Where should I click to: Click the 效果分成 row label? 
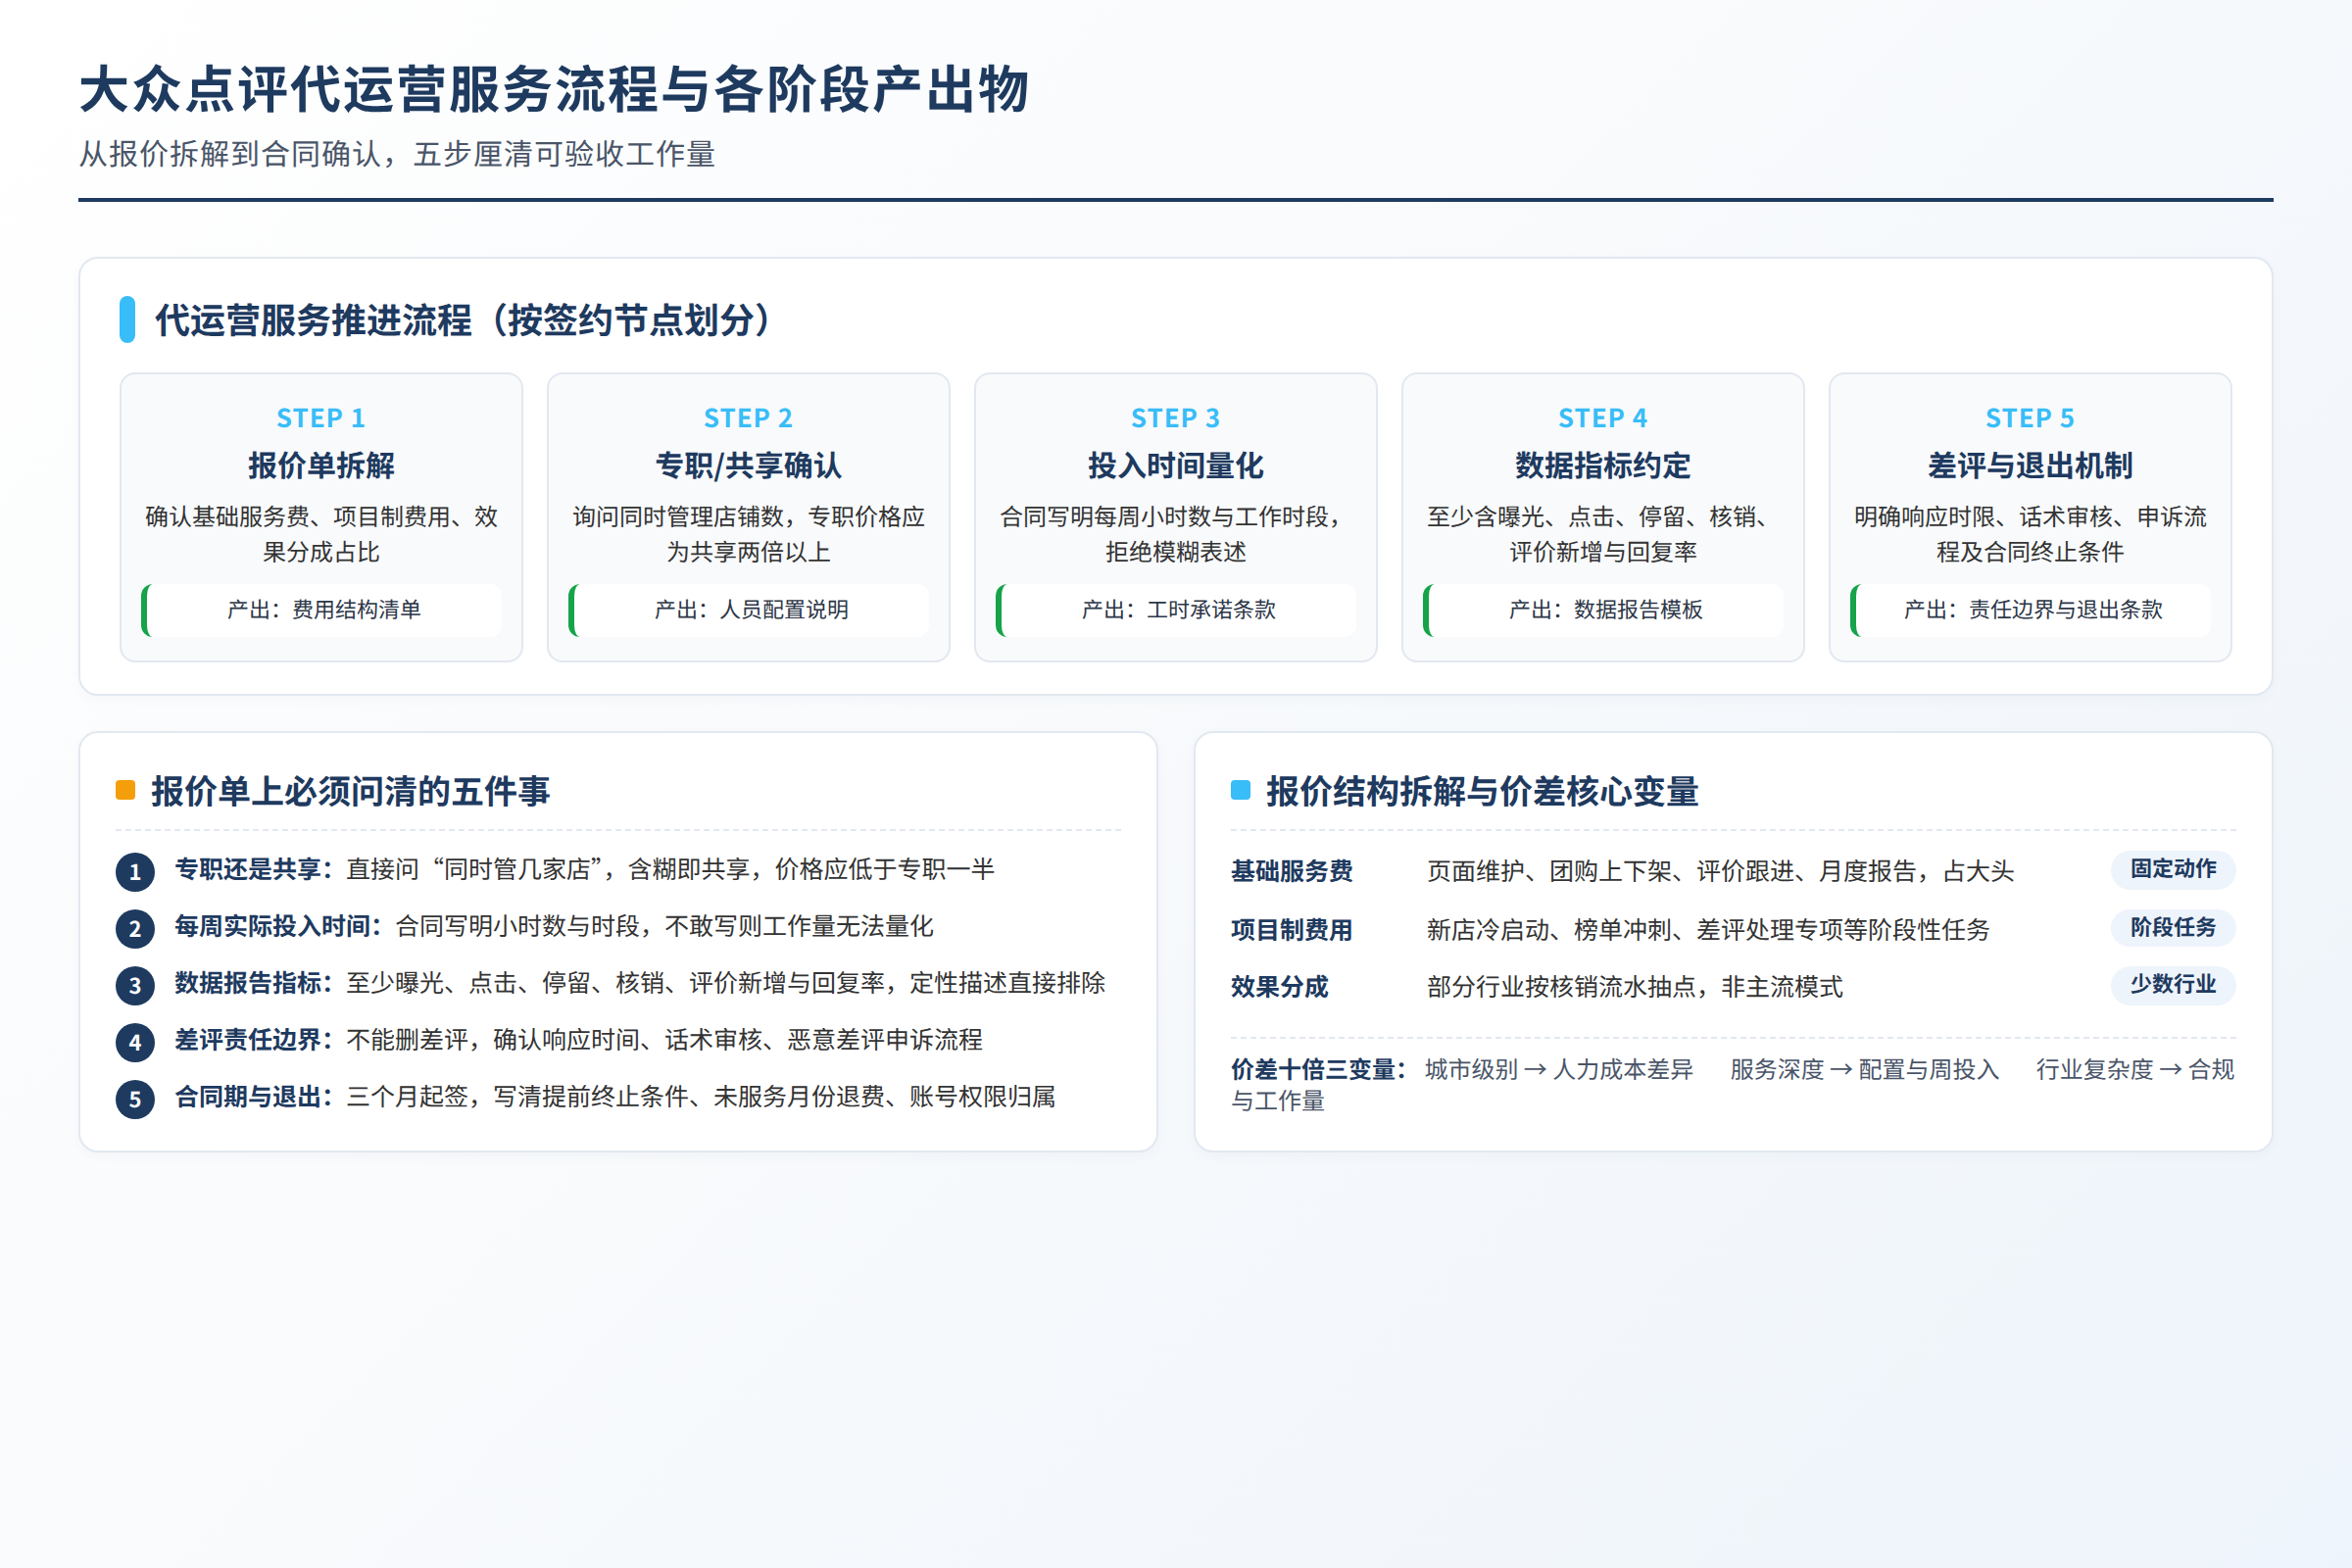tap(1279, 987)
